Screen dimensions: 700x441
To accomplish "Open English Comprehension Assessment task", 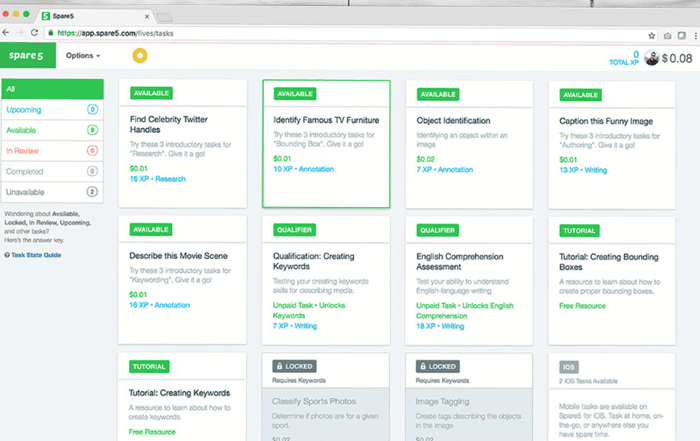I will (469, 281).
